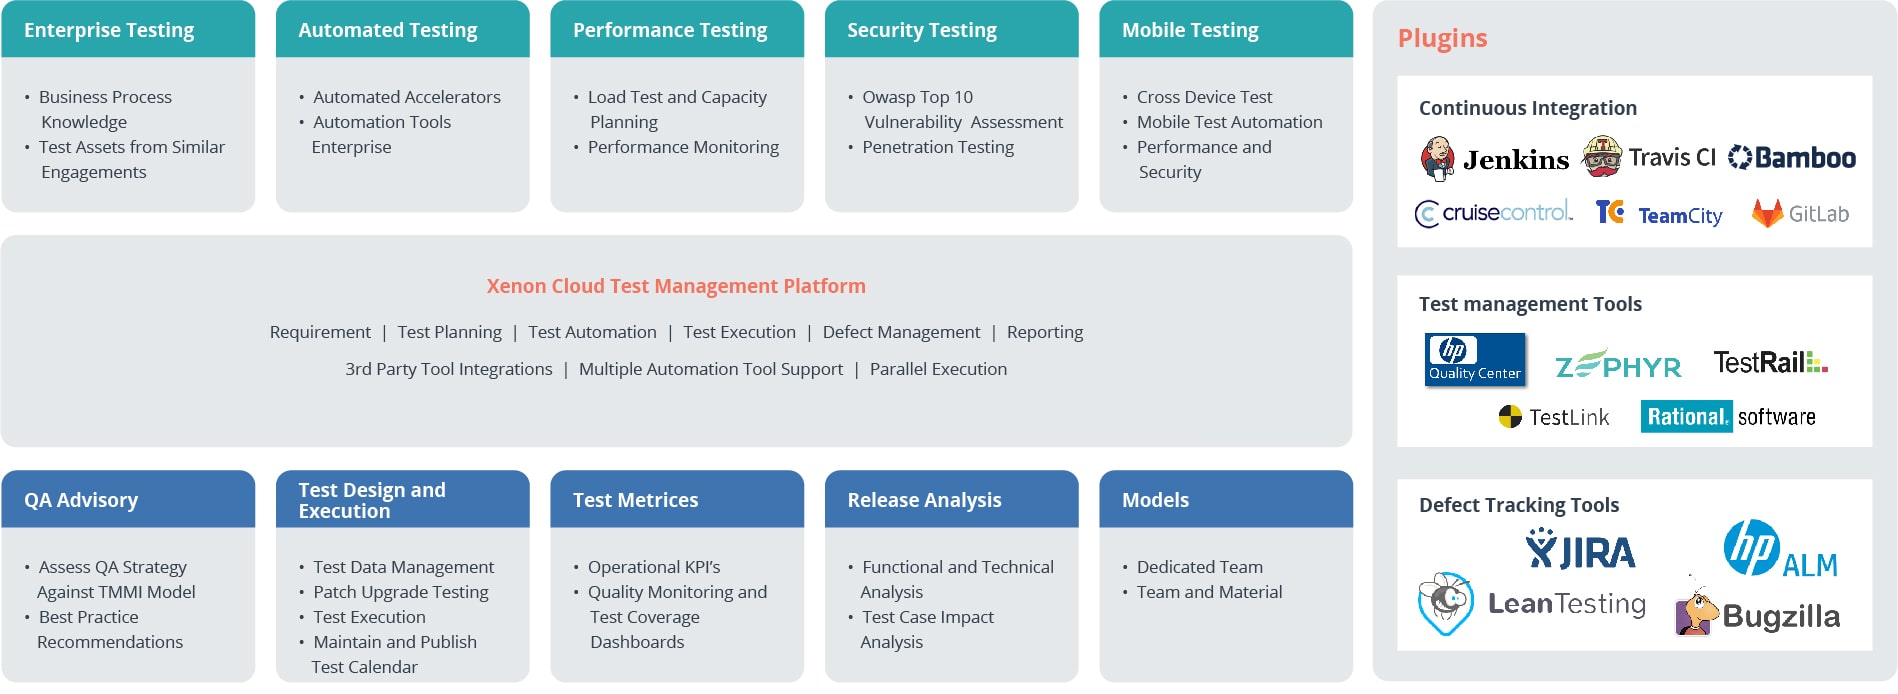Click the Jenkins logo icon
The width and height of the screenshot is (1898, 694).
tap(1437, 159)
